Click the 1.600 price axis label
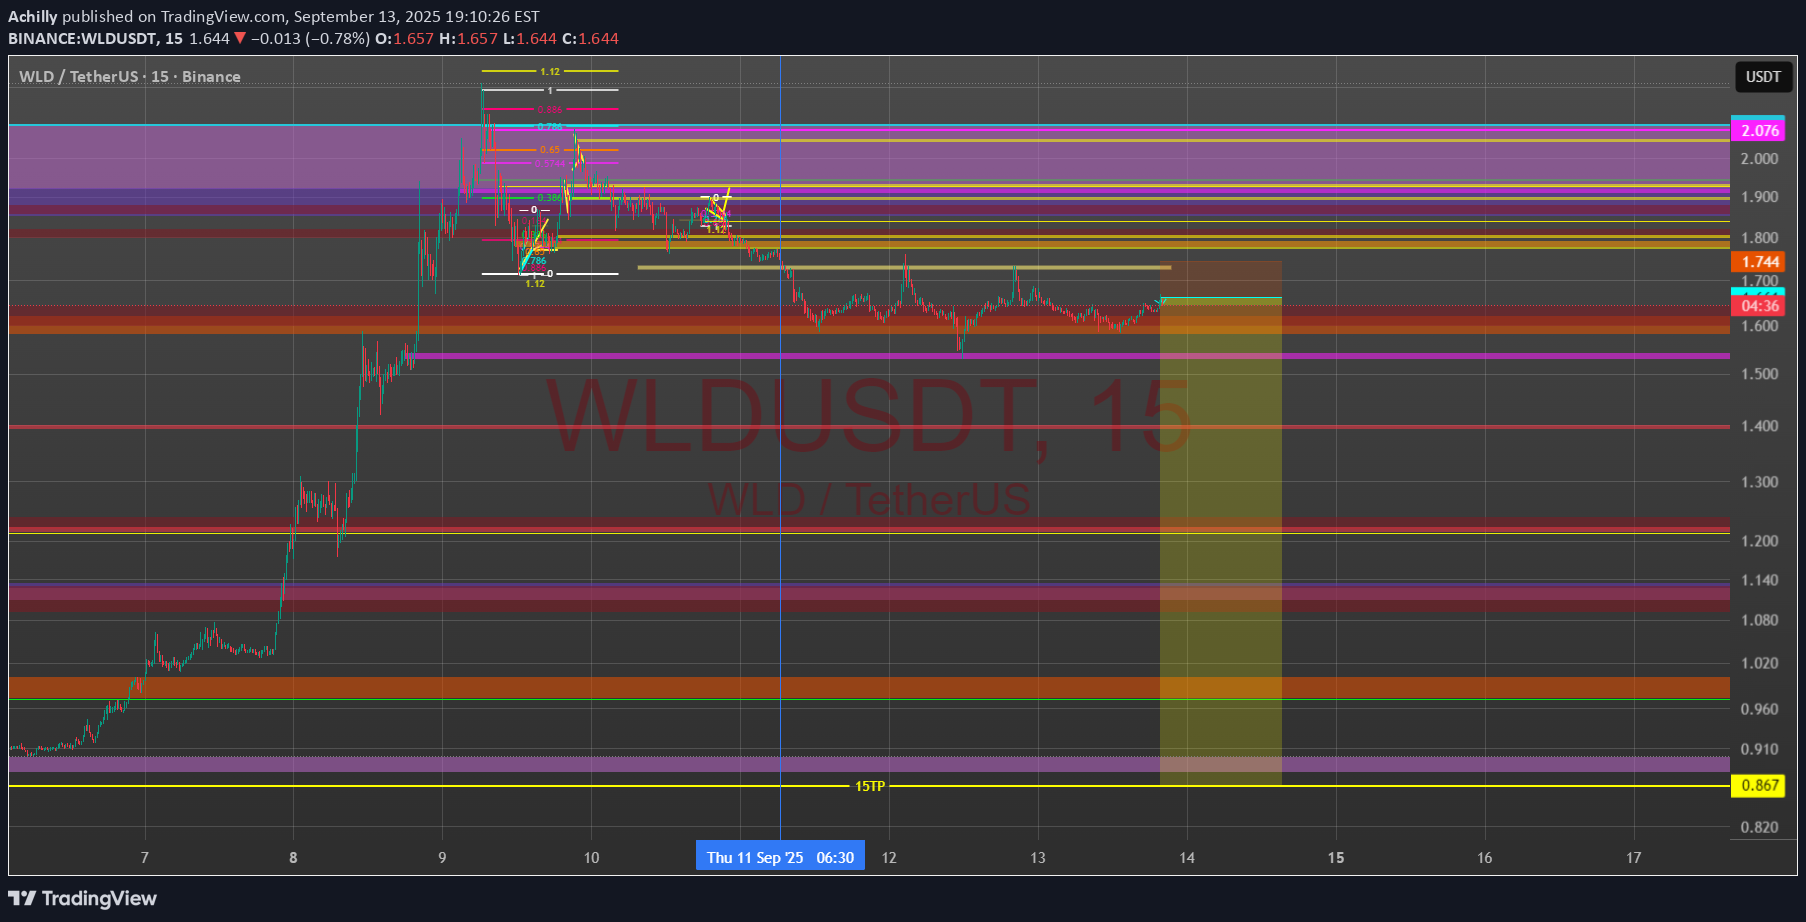The image size is (1806, 922). click(1760, 326)
